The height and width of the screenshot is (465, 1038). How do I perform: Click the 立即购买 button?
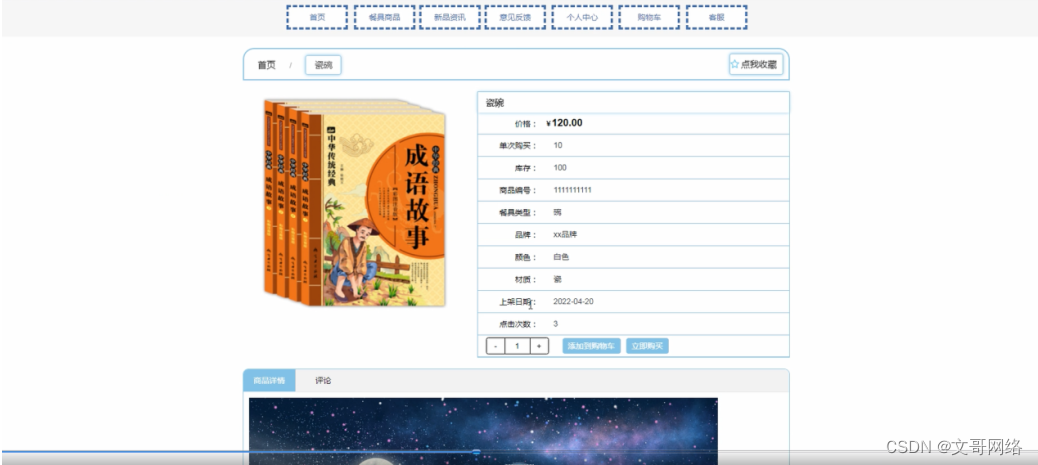coord(647,346)
